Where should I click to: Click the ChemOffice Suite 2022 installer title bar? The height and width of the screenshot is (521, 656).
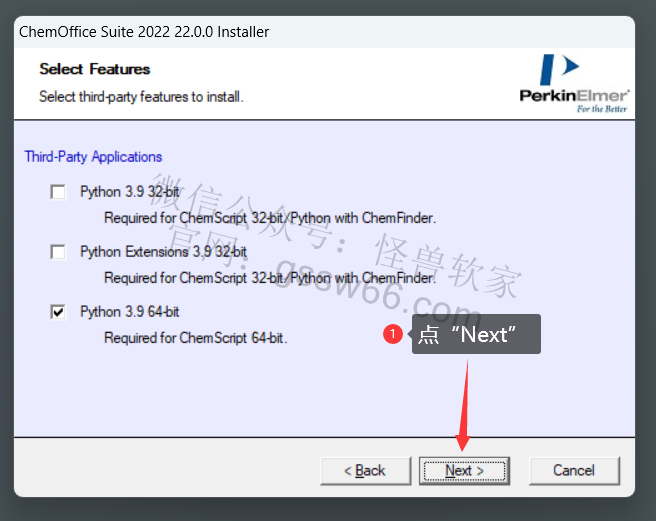(324, 32)
